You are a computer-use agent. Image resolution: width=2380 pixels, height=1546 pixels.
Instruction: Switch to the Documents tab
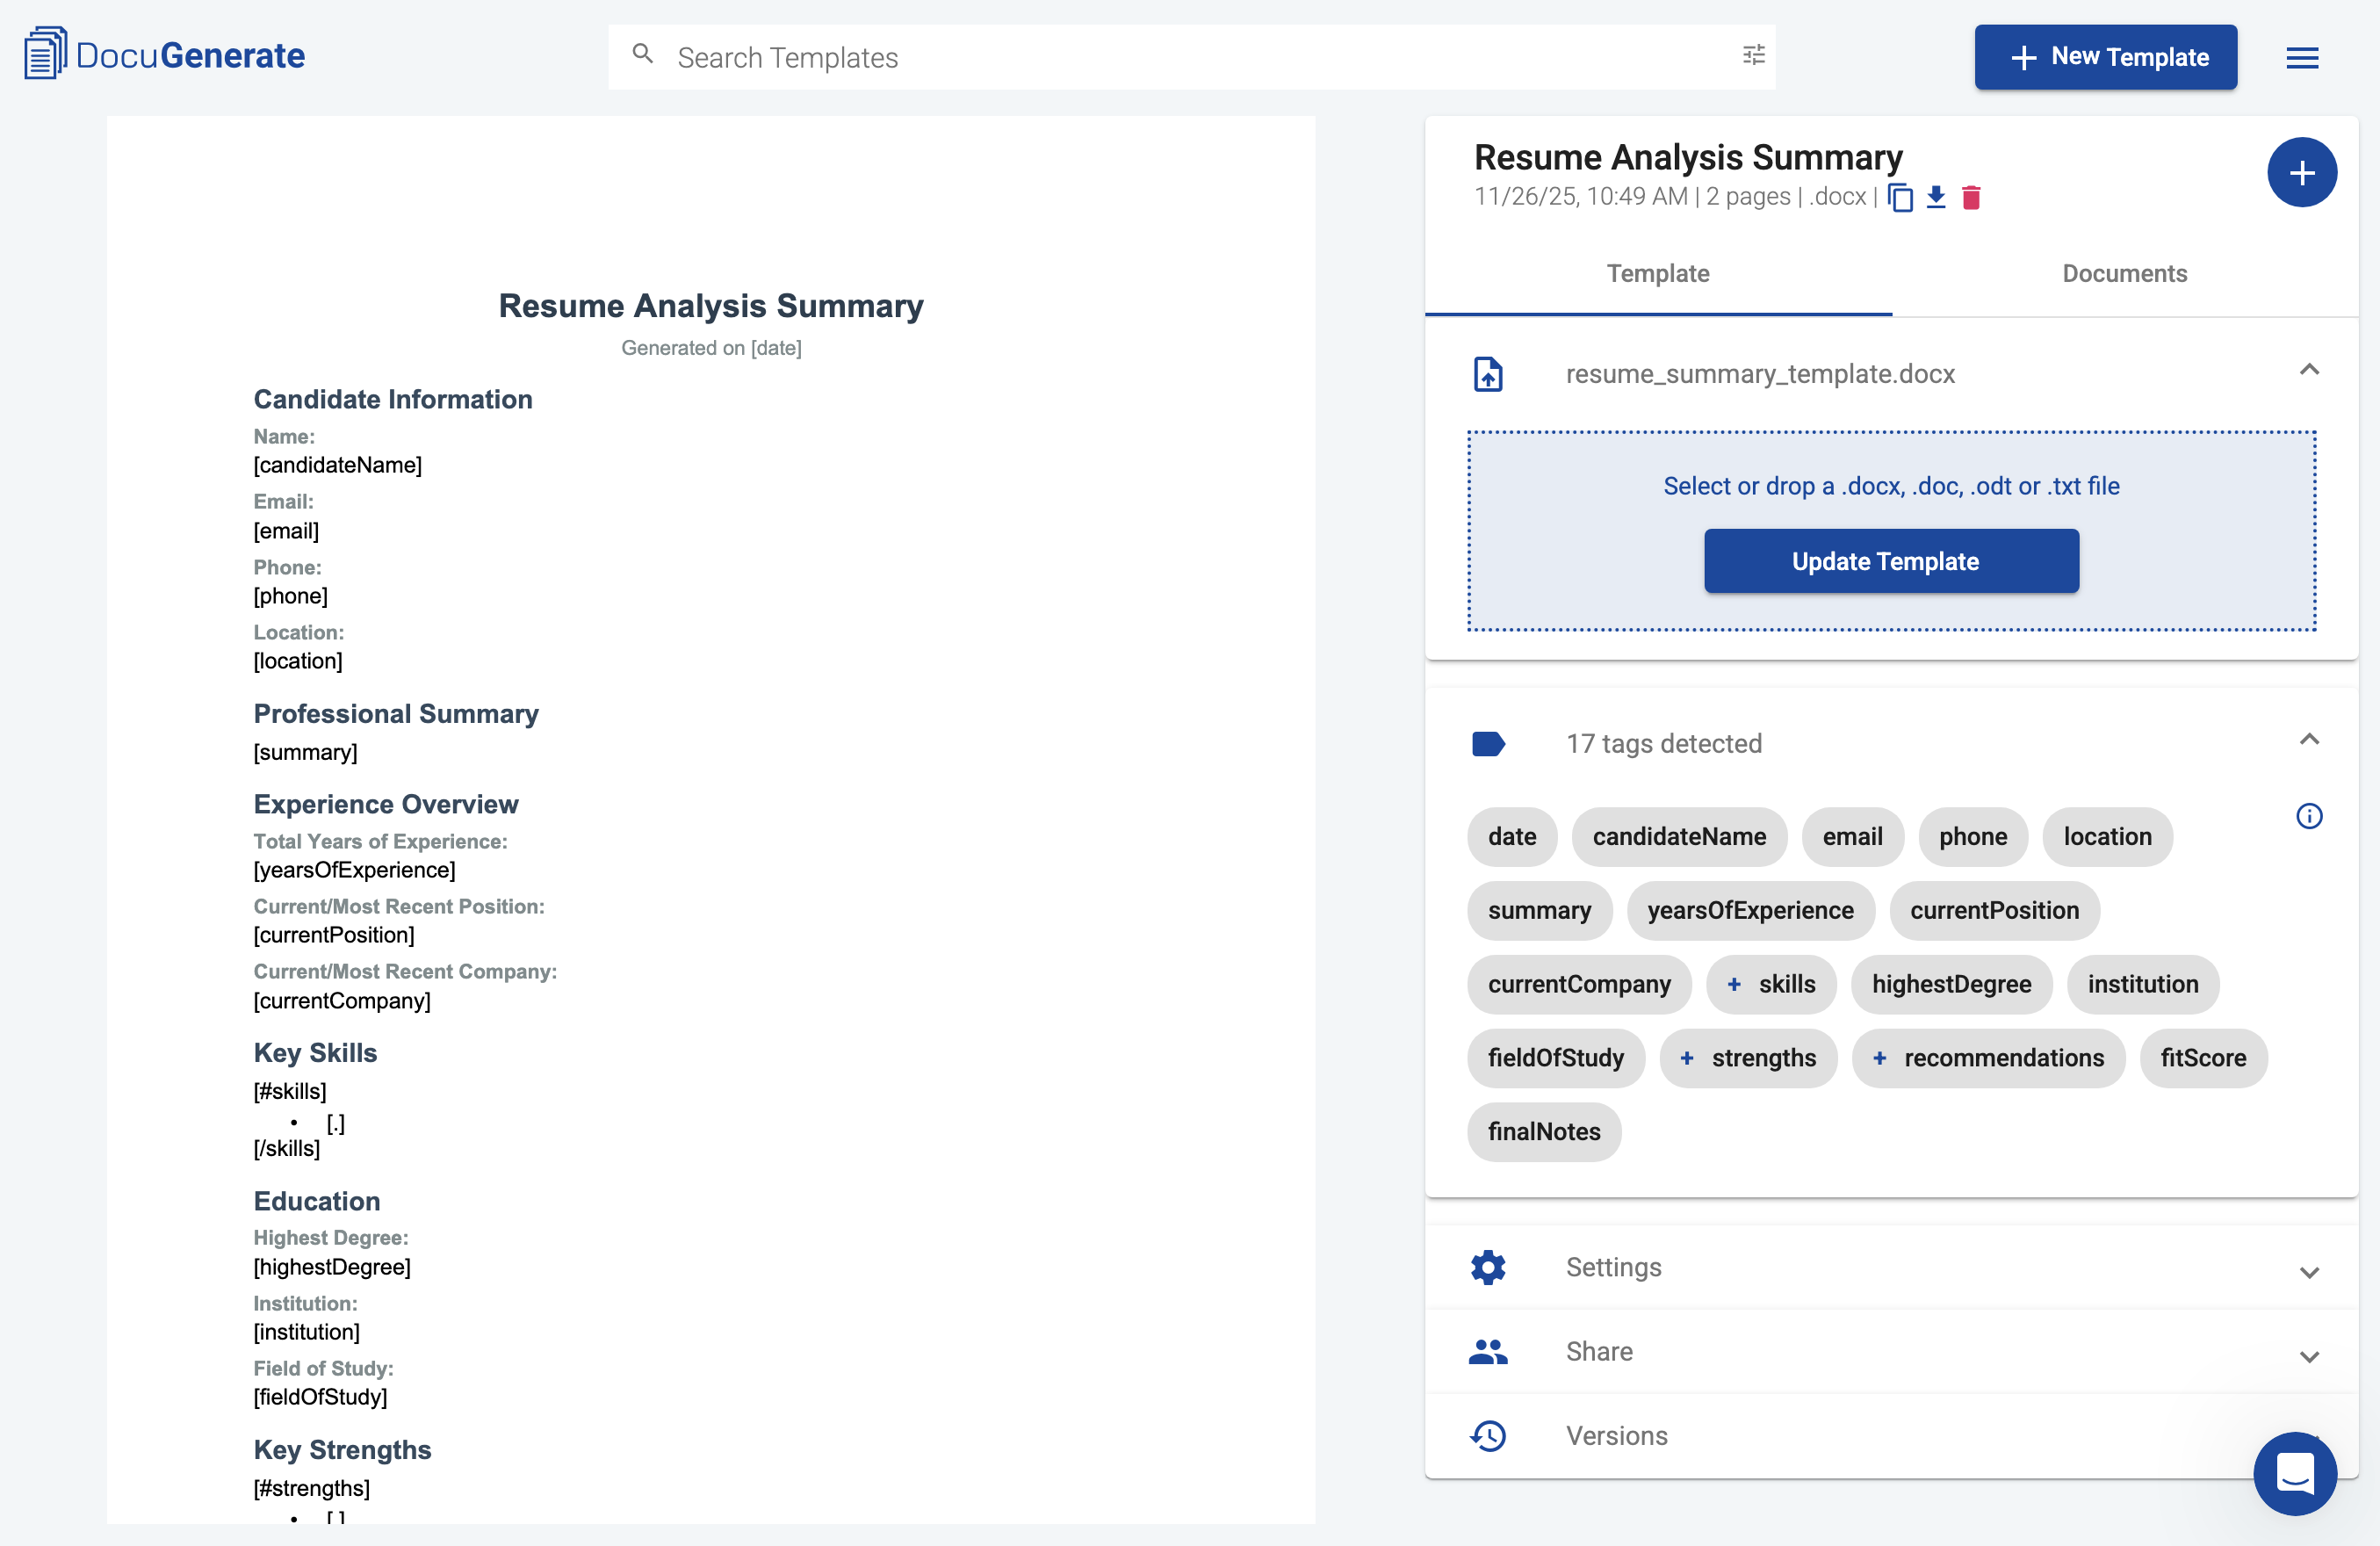click(x=2124, y=273)
